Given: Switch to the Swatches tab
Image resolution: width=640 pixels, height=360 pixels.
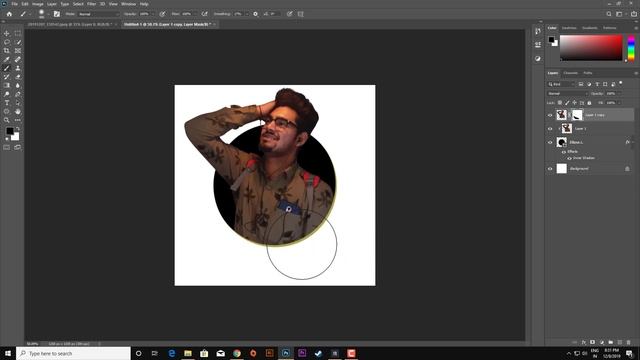Looking at the screenshot, I should pos(569,28).
